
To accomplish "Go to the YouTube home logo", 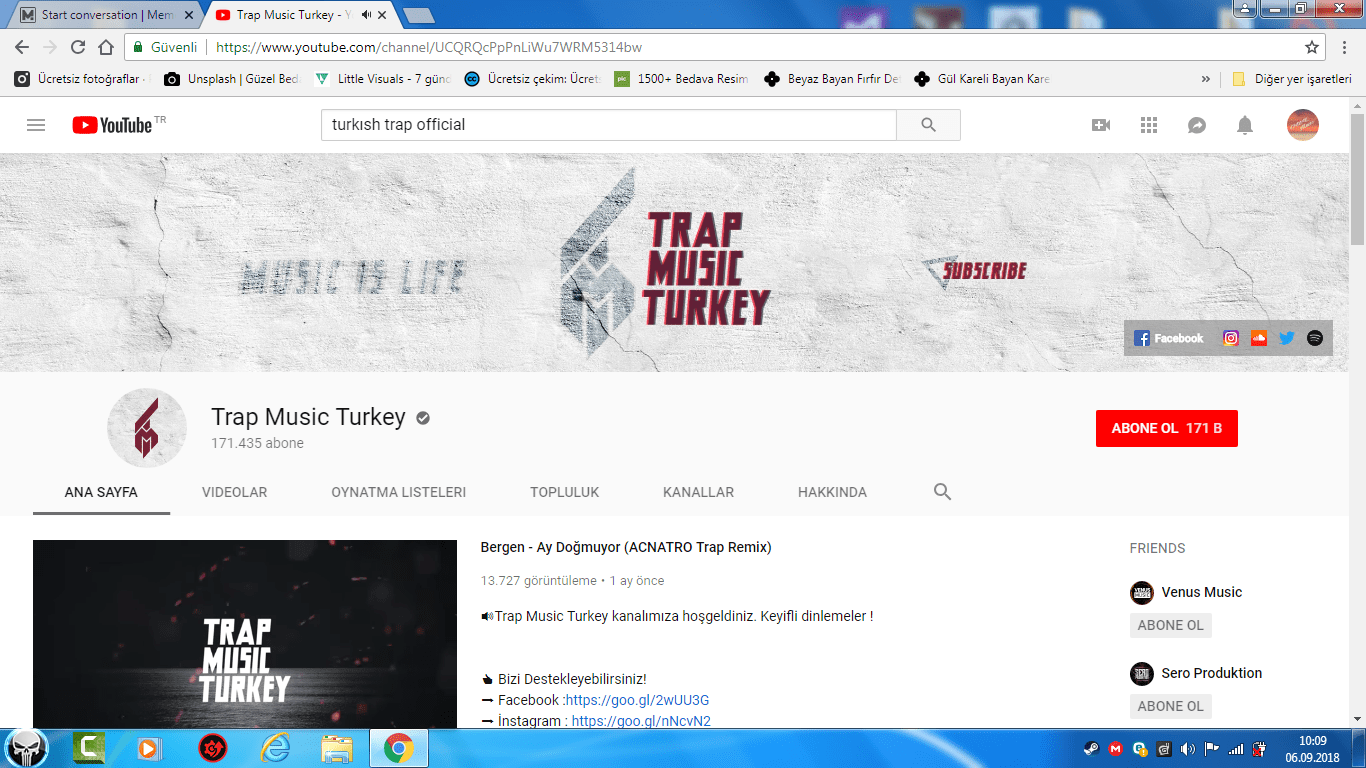I will pos(111,125).
